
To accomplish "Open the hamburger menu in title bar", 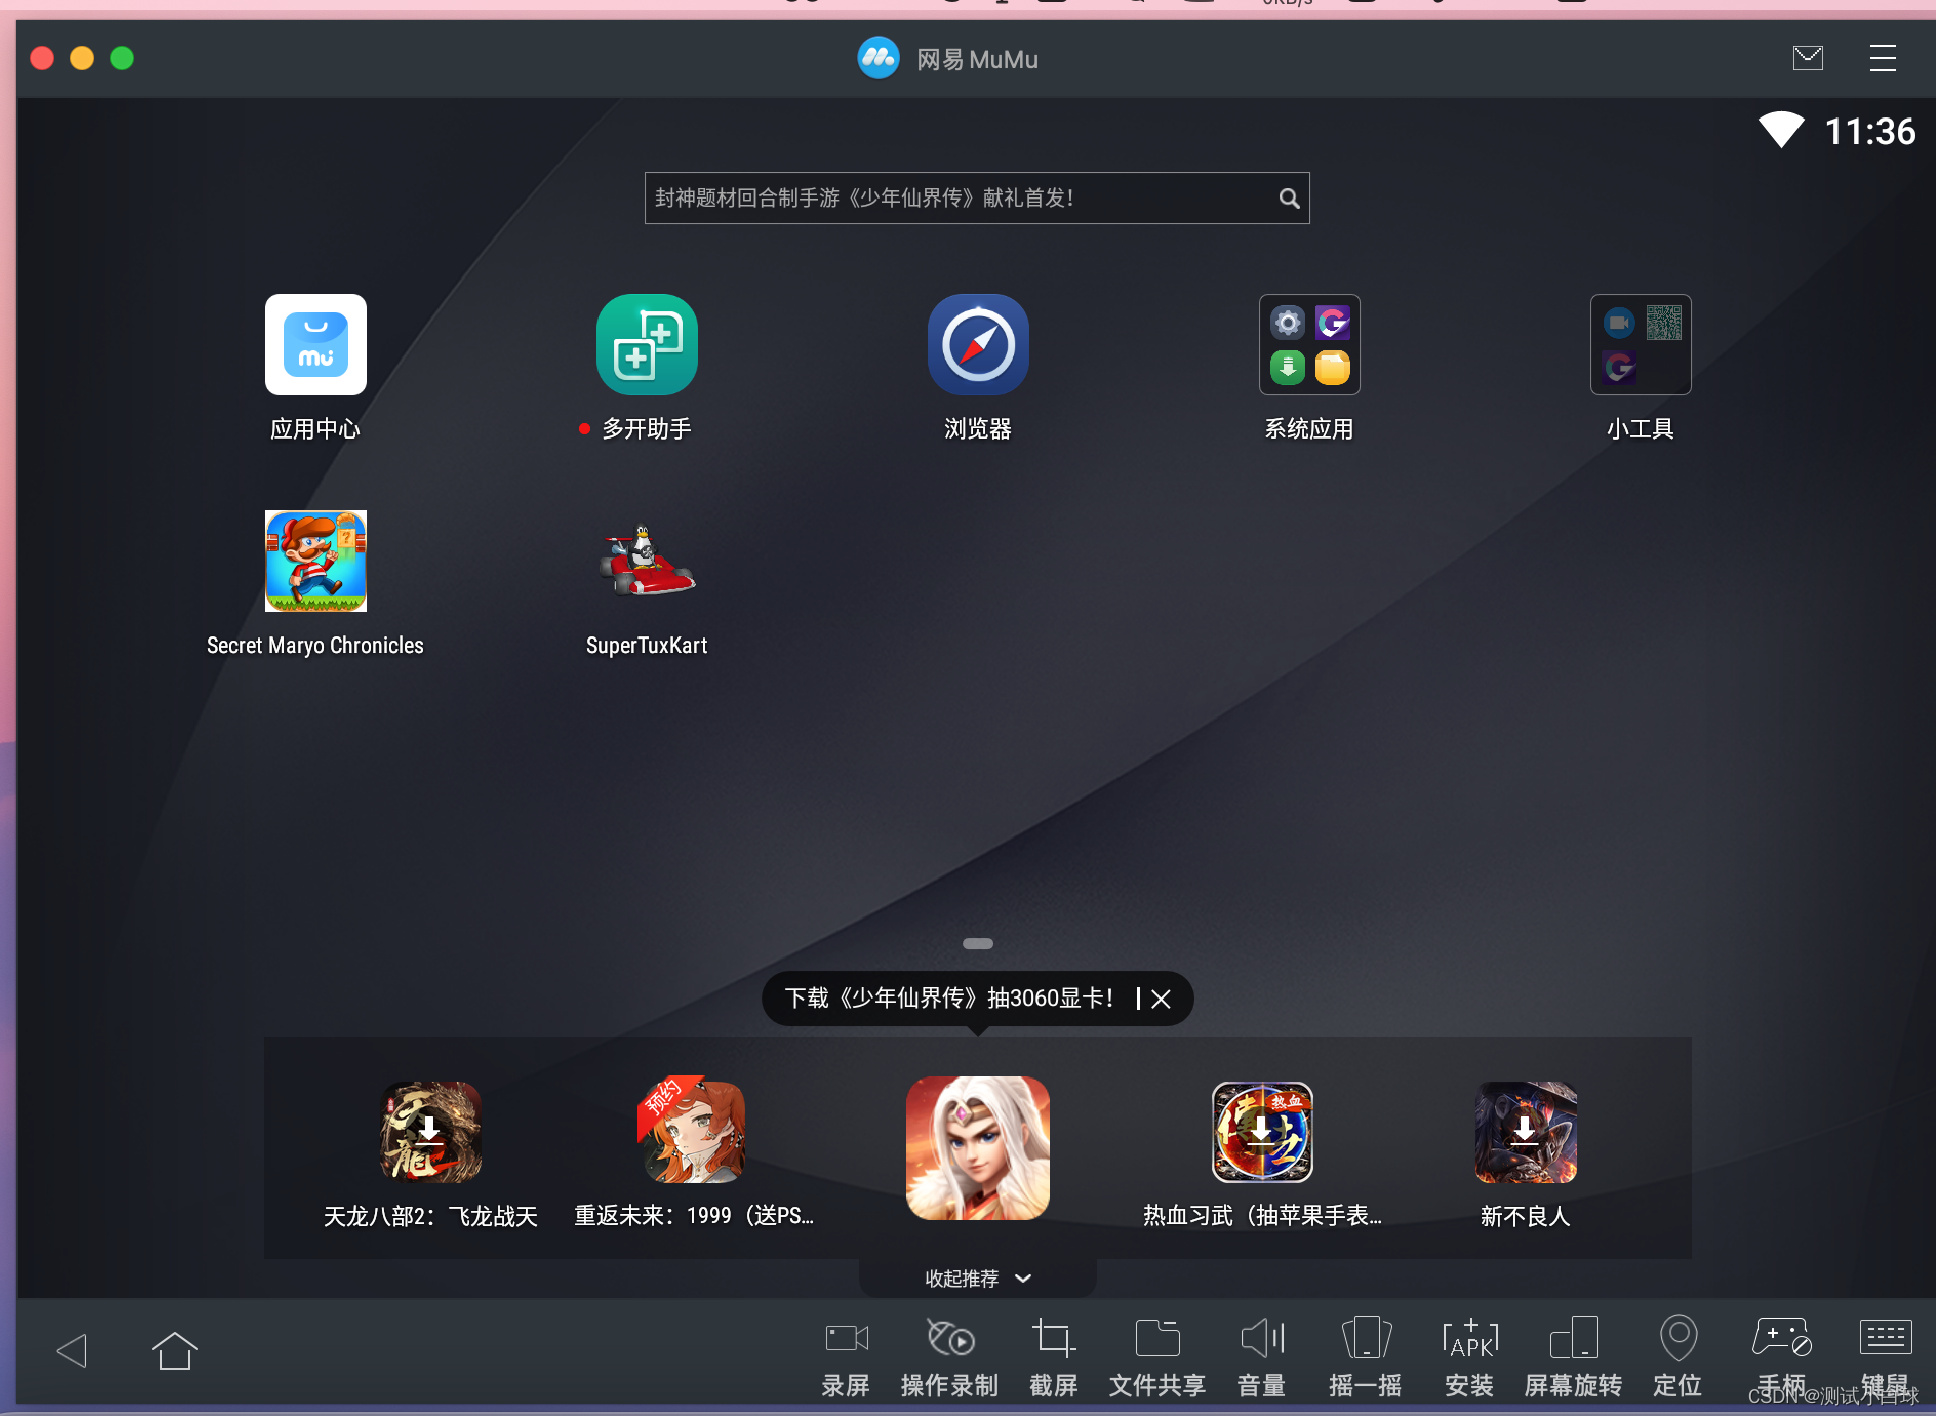I will pyautogui.click(x=1882, y=58).
